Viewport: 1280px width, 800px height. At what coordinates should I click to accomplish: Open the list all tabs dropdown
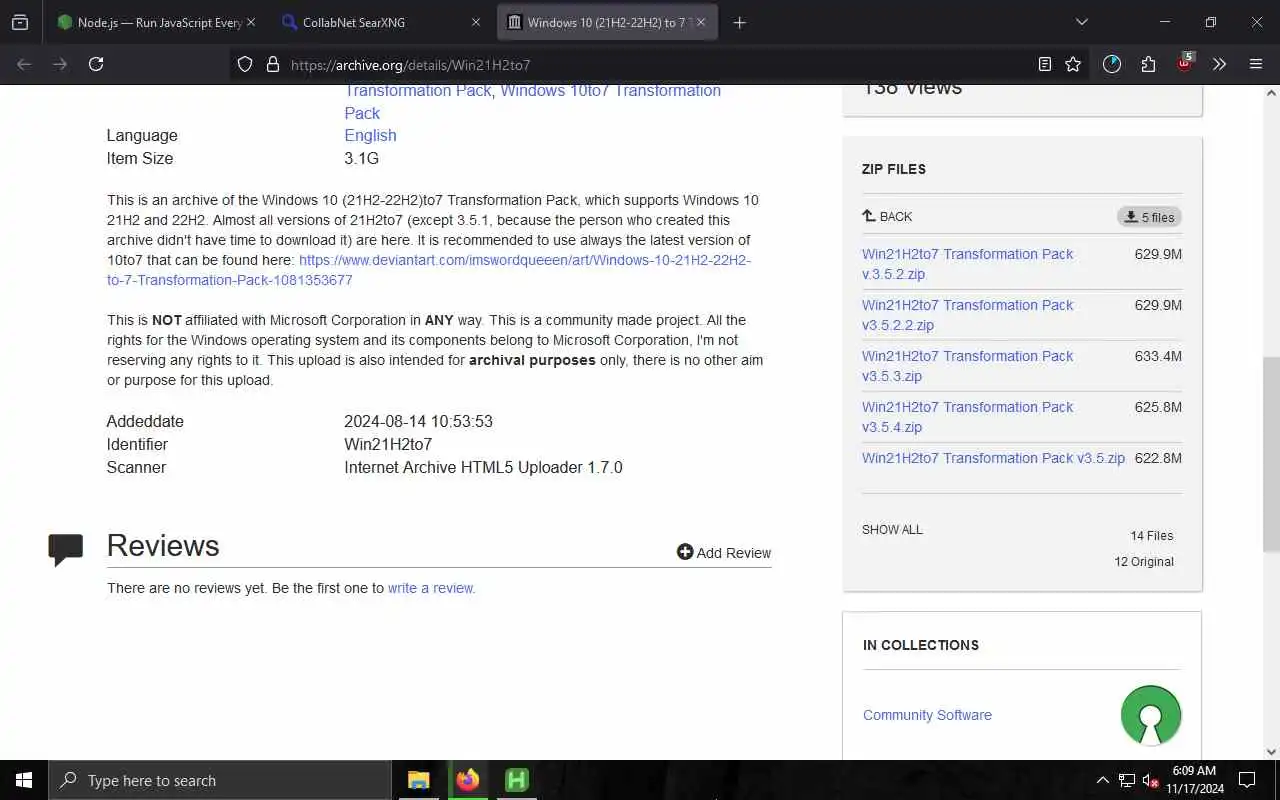click(1081, 22)
